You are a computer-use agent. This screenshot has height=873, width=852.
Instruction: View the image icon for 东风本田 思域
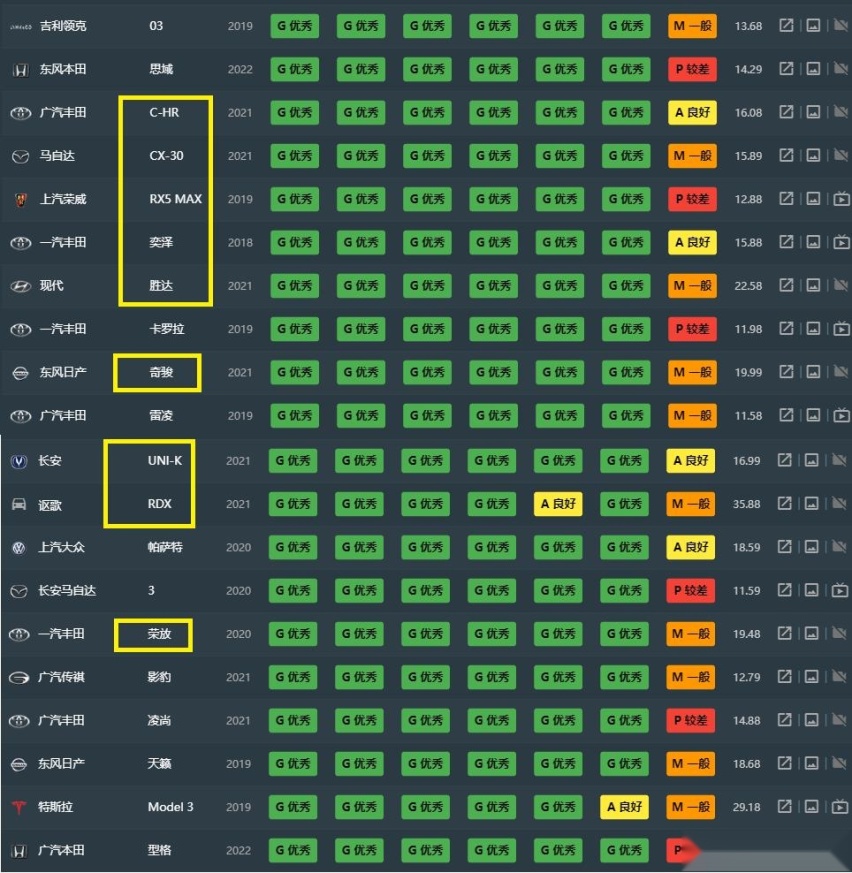point(813,68)
